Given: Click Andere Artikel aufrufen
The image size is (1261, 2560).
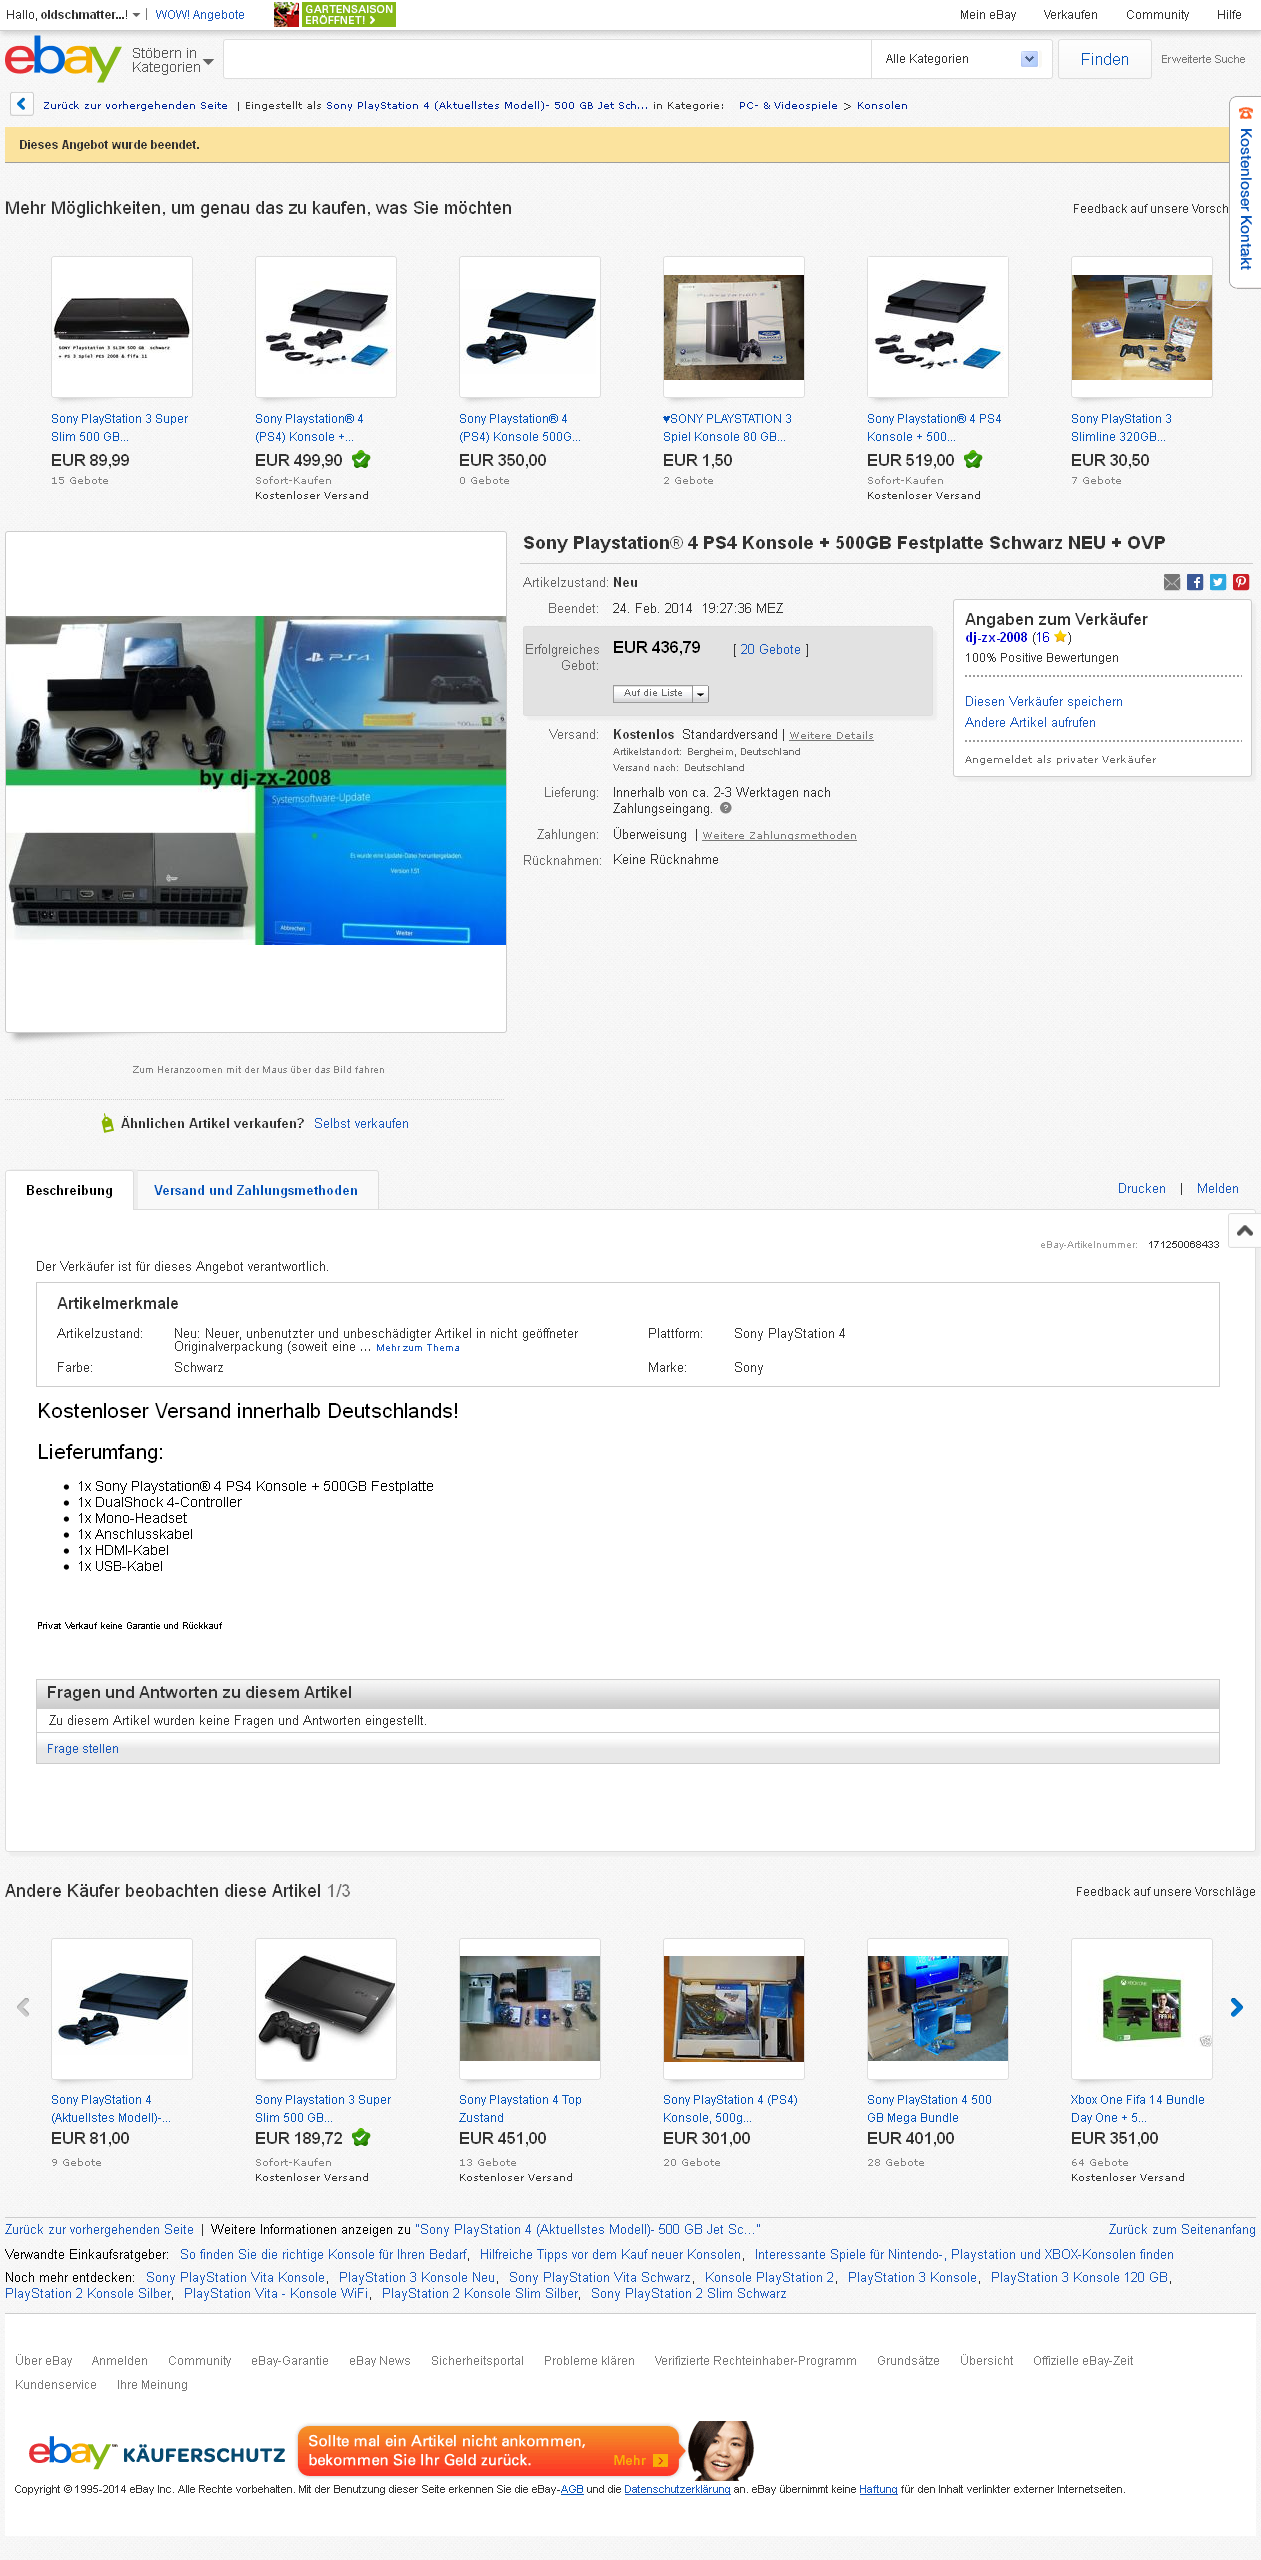Looking at the screenshot, I should point(1030,722).
